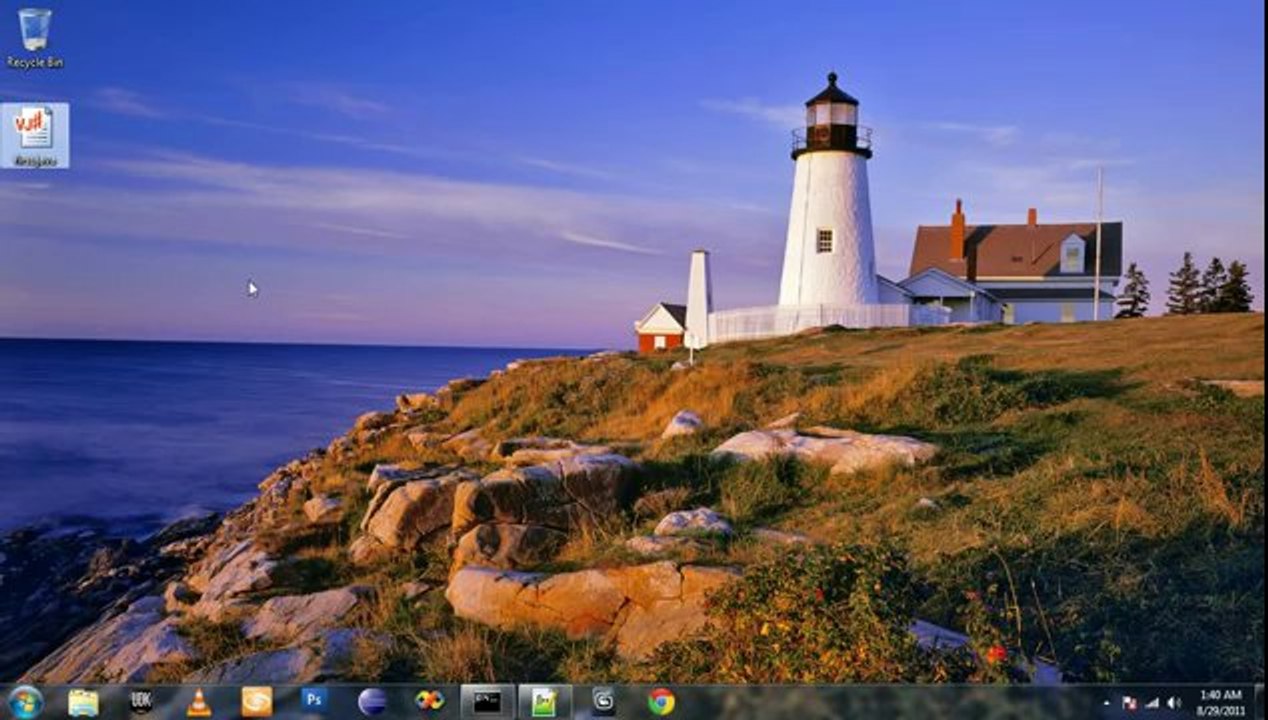Switch to the command prompt window
The image size is (1268, 720).
(x=488, y=702)
